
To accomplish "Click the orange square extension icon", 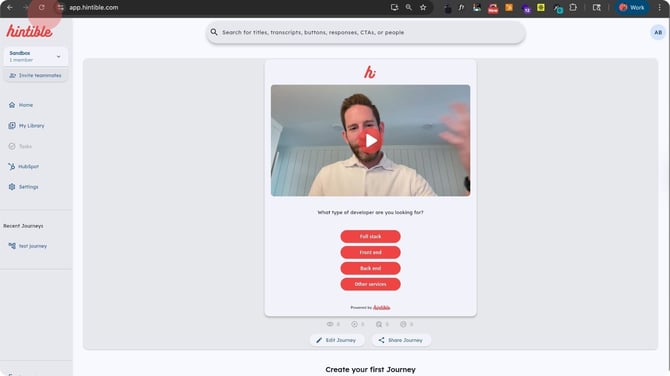I will click(509, 7).
